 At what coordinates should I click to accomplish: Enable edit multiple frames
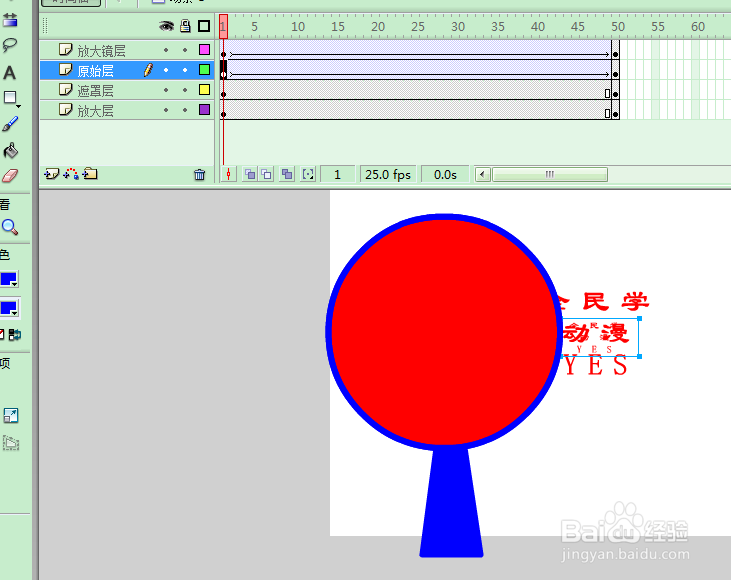[287, 175]
